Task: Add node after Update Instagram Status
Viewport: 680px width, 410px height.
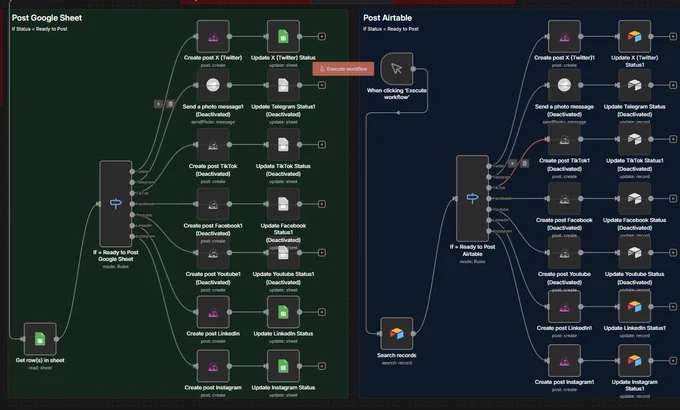Action: click(x=322, y=366)
